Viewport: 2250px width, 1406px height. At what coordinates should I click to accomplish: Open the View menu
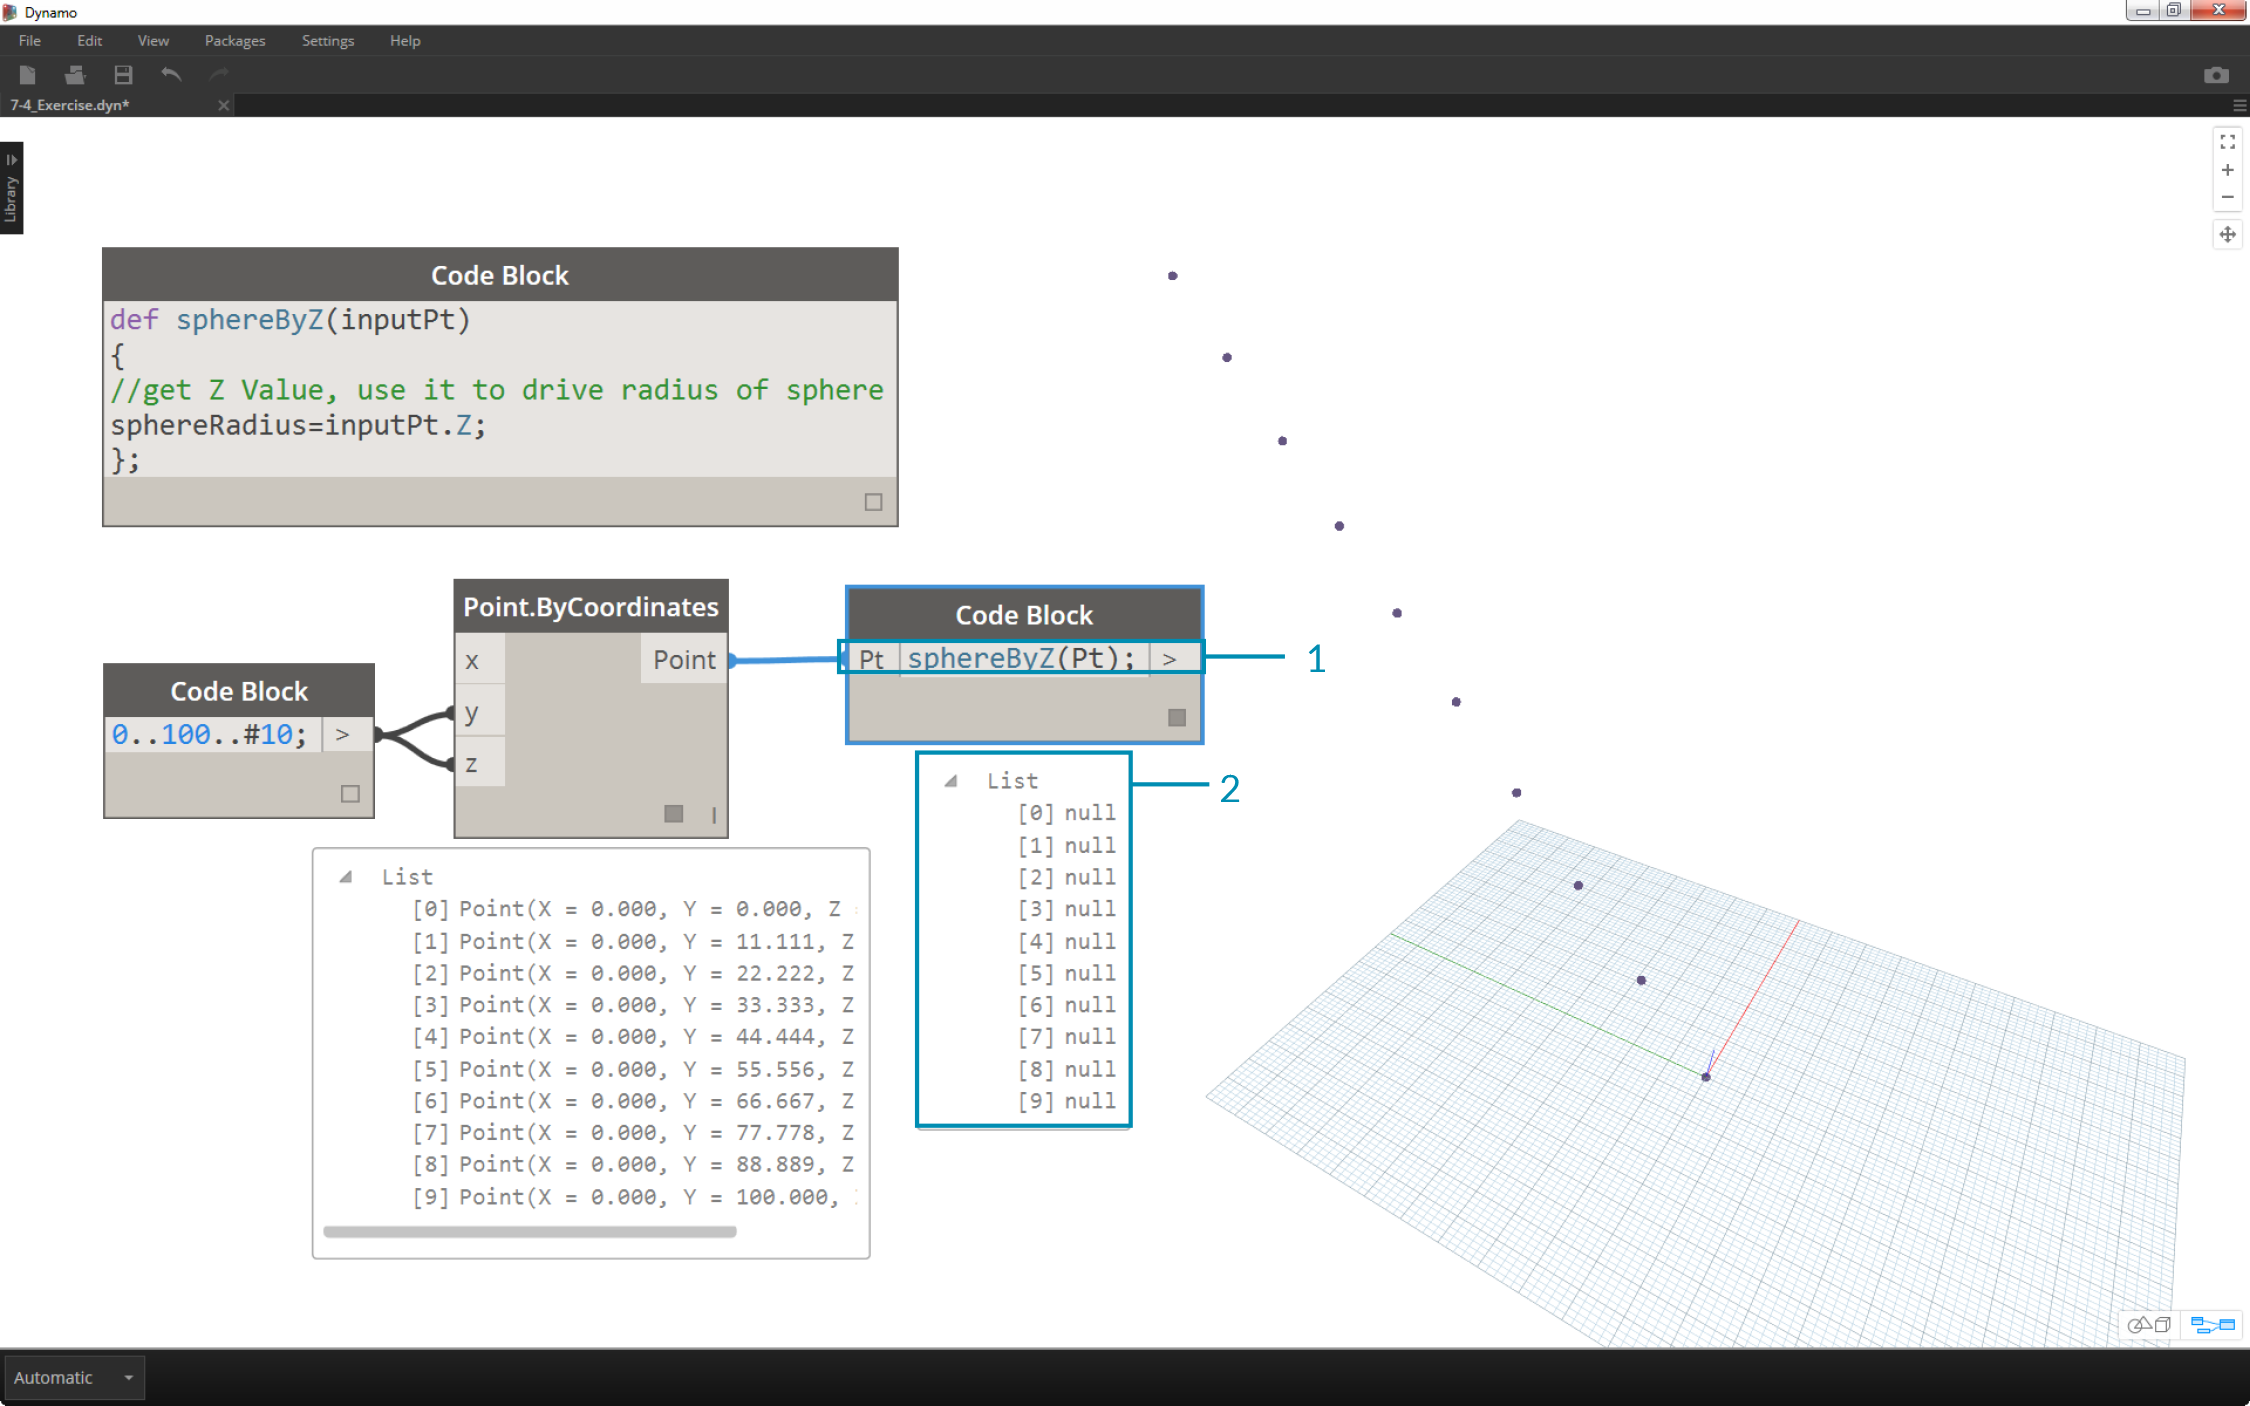(151, 40)
